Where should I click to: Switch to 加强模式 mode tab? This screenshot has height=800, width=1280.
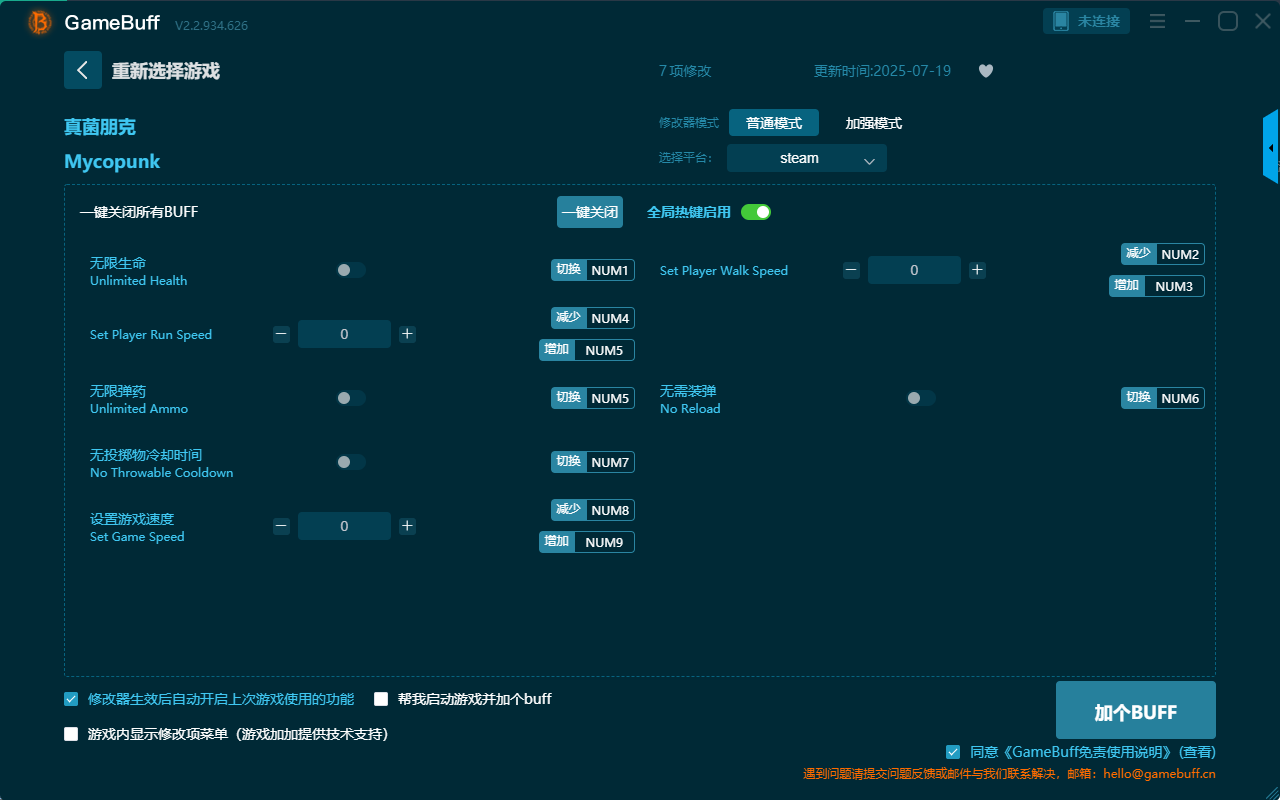tap(874, 123)
